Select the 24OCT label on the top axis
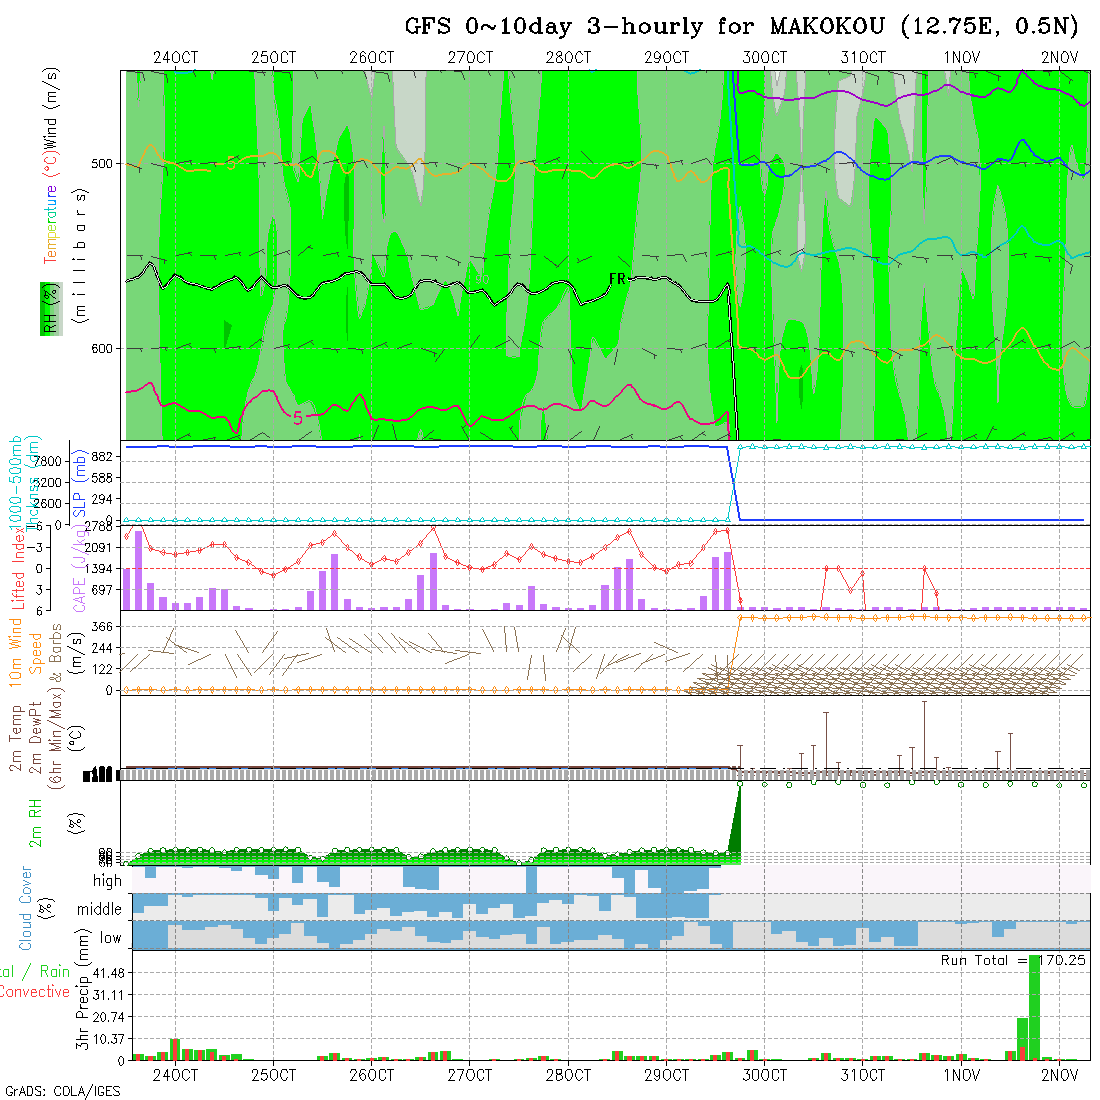The height and width of the screenshot is (1100, 1100). point(175,57)
